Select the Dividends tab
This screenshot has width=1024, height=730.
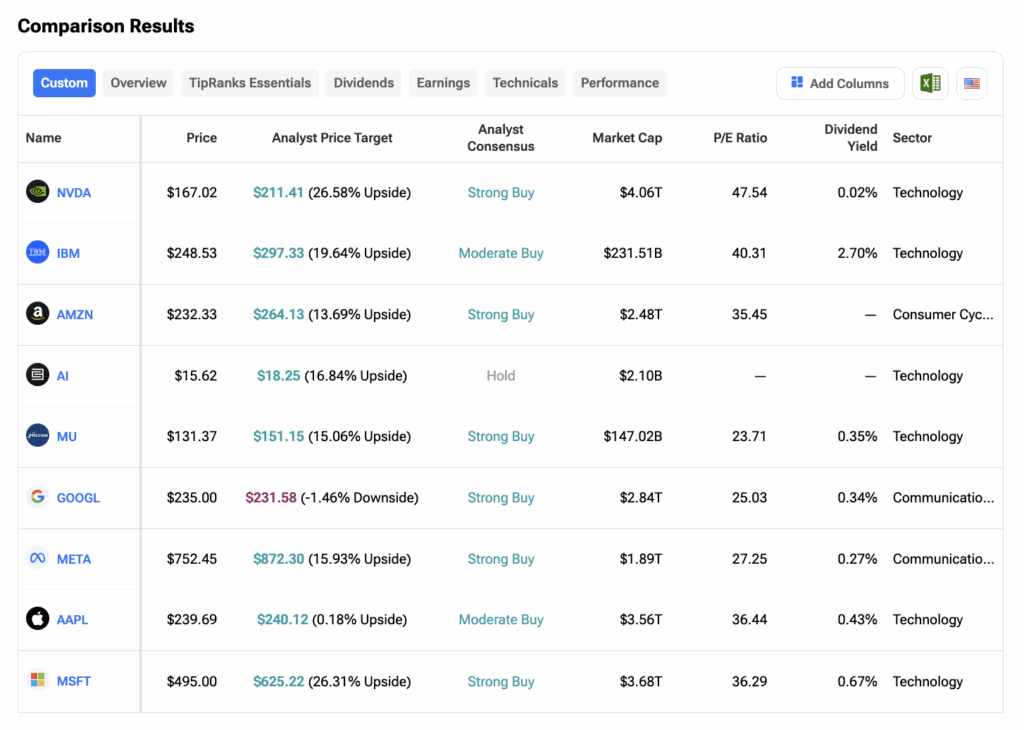click(x=363, y=83)
